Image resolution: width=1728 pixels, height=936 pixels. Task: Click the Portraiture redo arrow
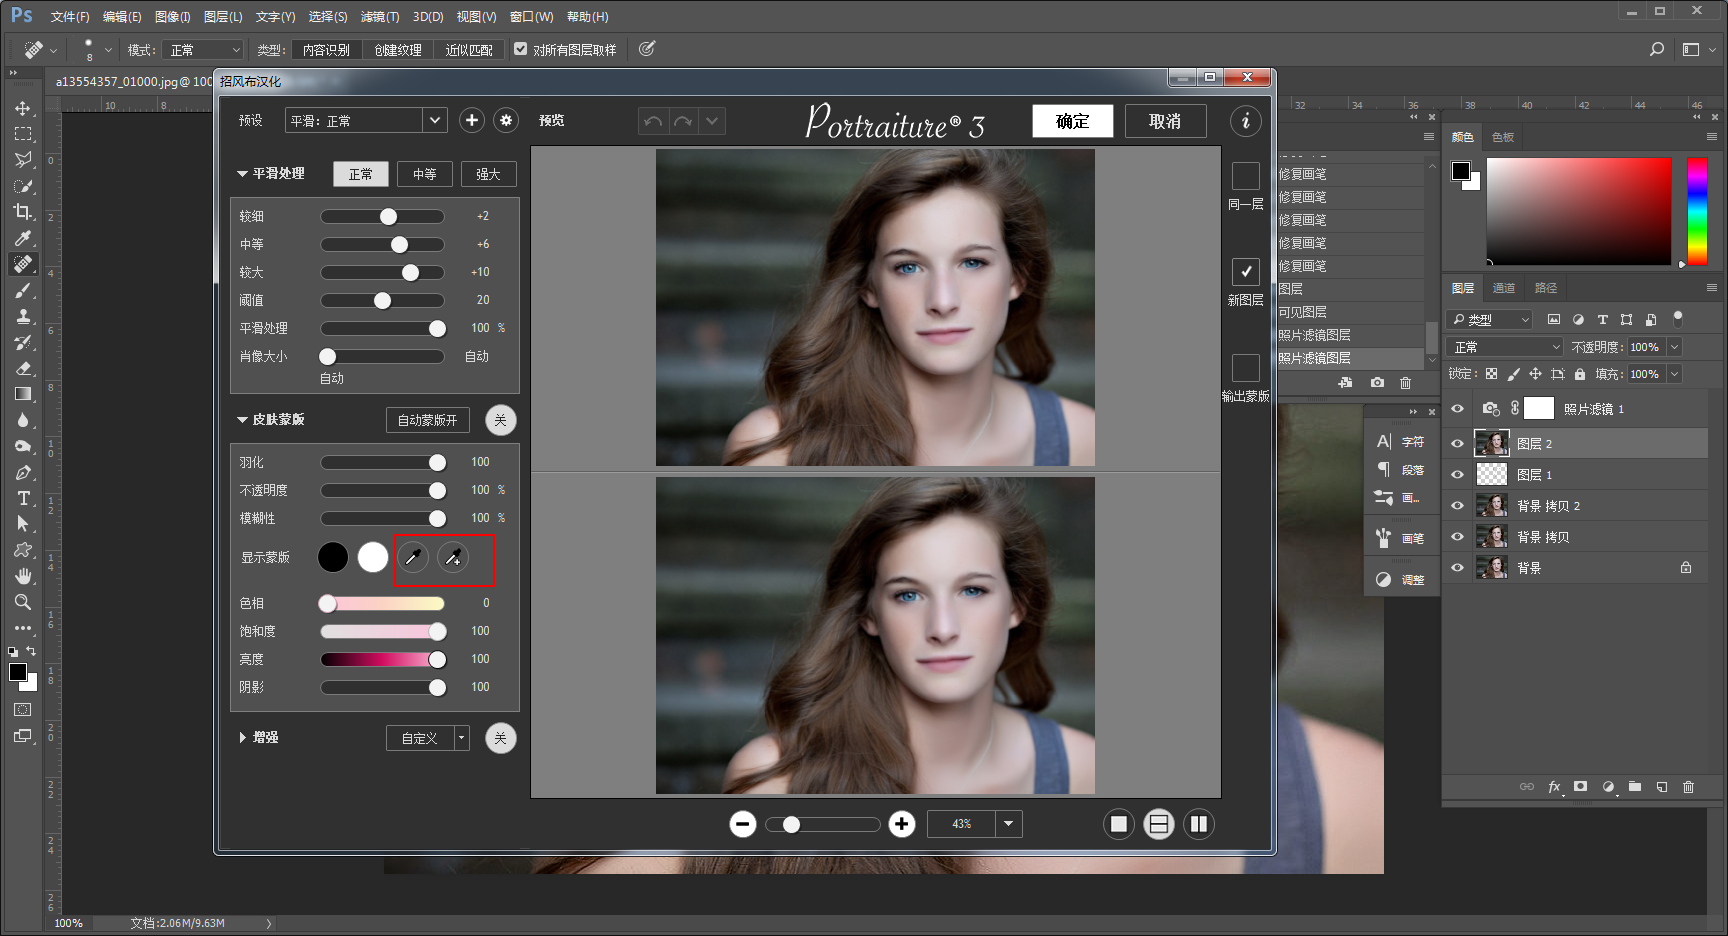683,122
